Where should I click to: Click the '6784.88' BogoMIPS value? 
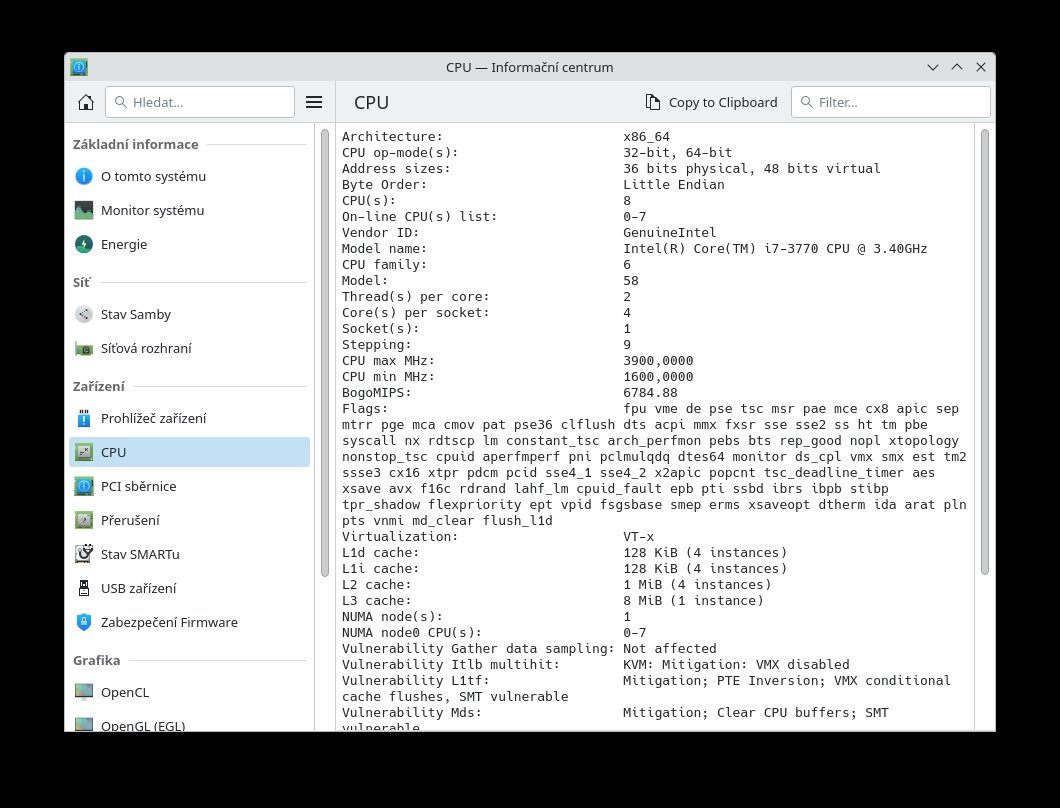[650, 393]
